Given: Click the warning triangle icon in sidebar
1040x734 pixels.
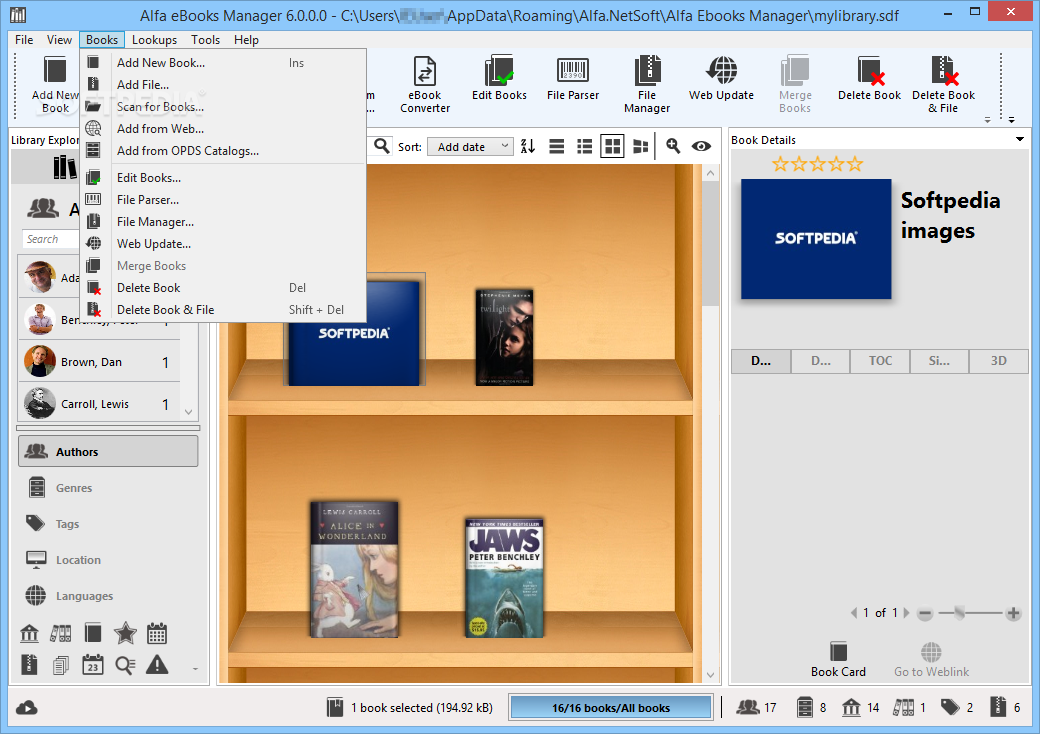Looking at the screenshot, I should coord(157,664).
